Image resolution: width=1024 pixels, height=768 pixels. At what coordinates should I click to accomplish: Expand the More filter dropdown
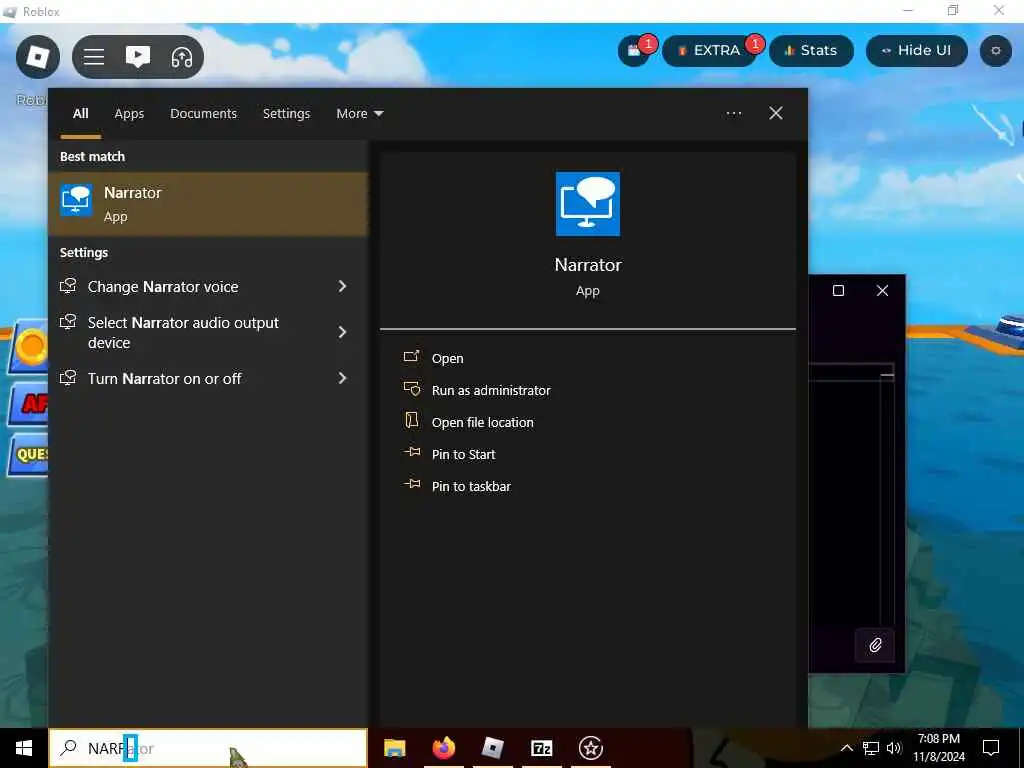[x=360, y=114]
